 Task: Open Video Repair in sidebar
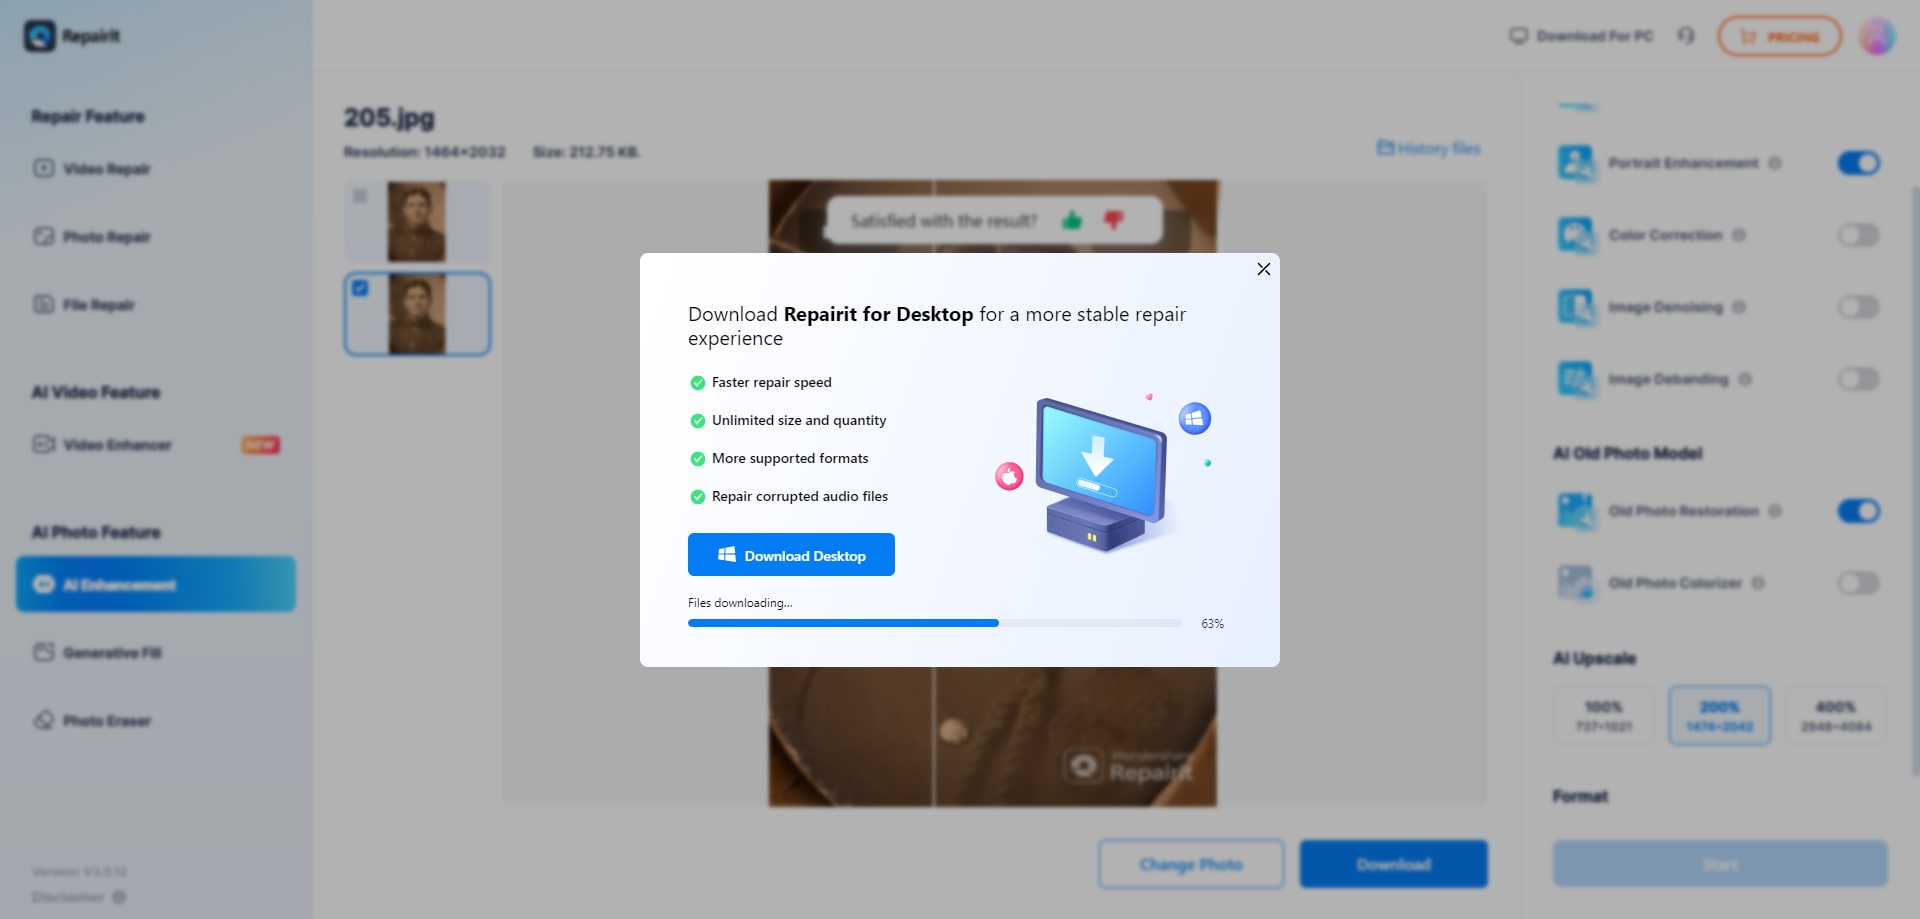coord(156,168)
